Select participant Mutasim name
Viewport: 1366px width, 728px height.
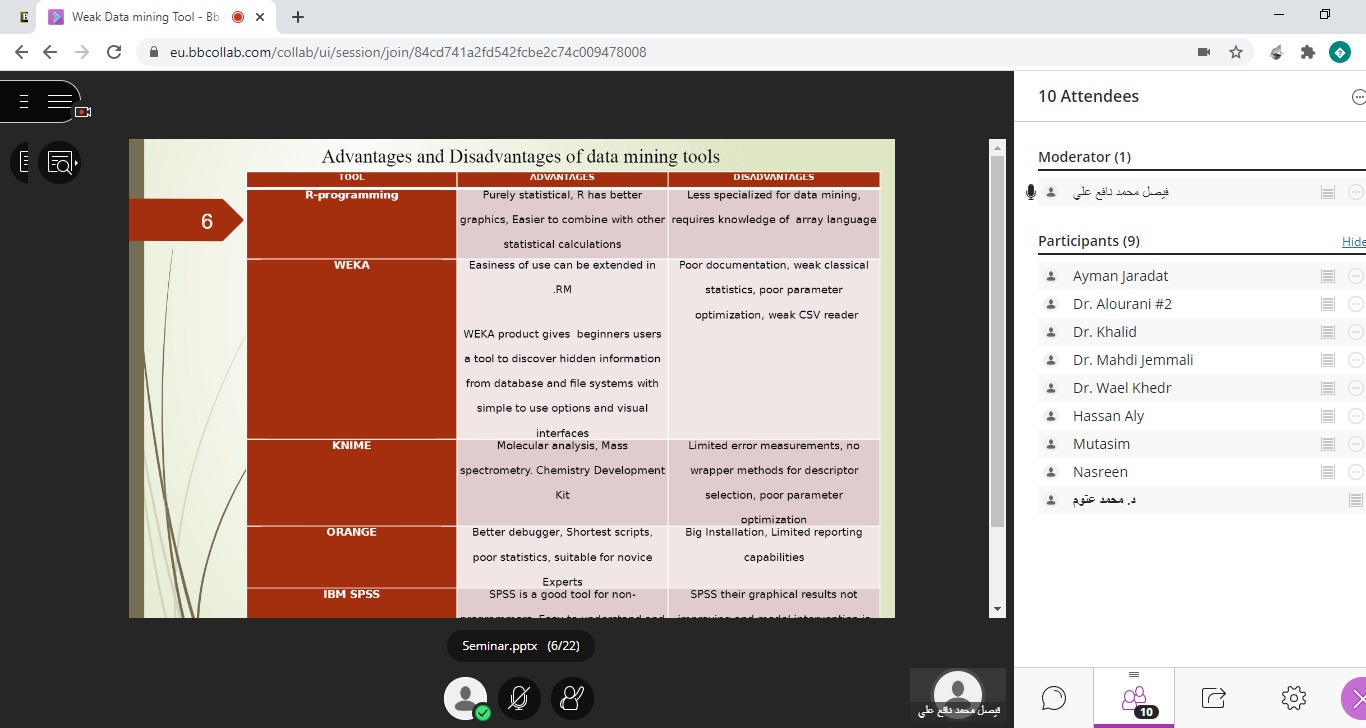[1101, 444]
